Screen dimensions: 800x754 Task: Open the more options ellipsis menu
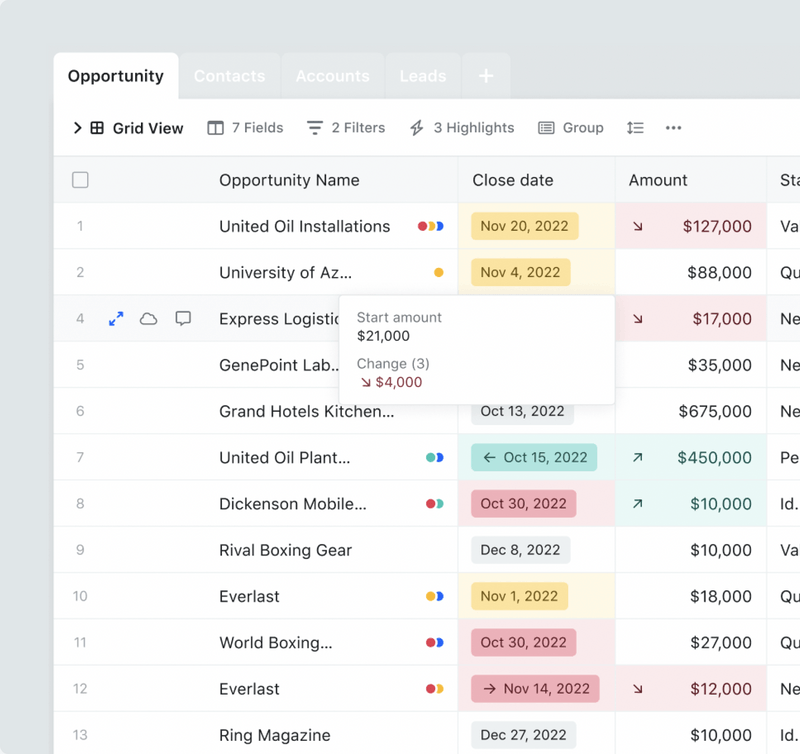673,128
